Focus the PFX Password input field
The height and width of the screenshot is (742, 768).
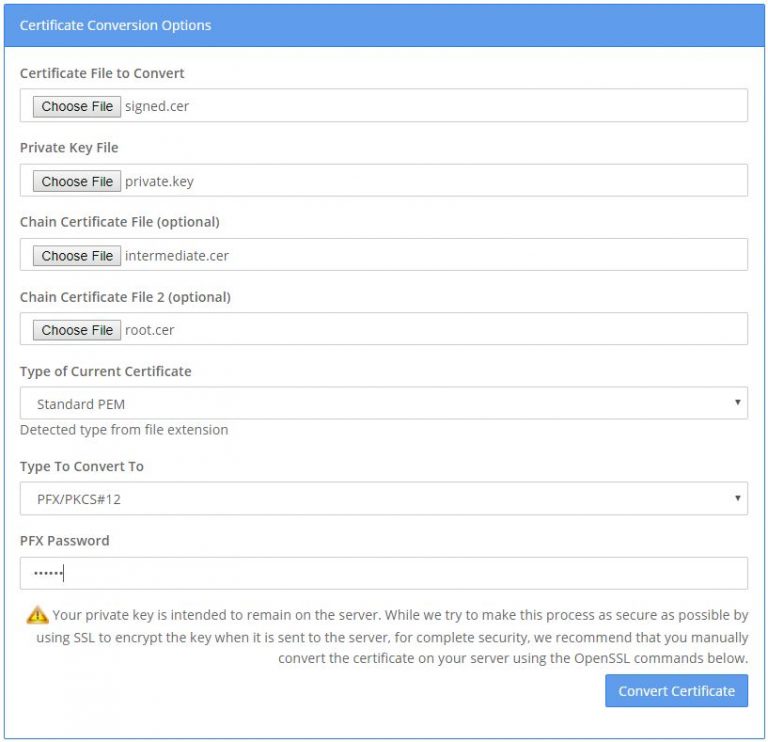coord(384,573)
